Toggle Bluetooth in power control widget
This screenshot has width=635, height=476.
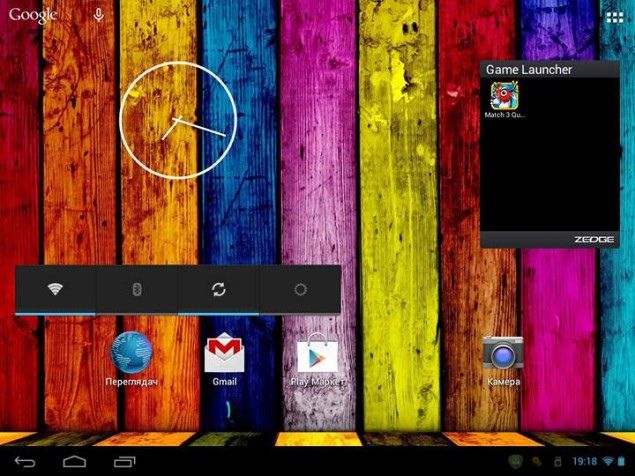137,289
